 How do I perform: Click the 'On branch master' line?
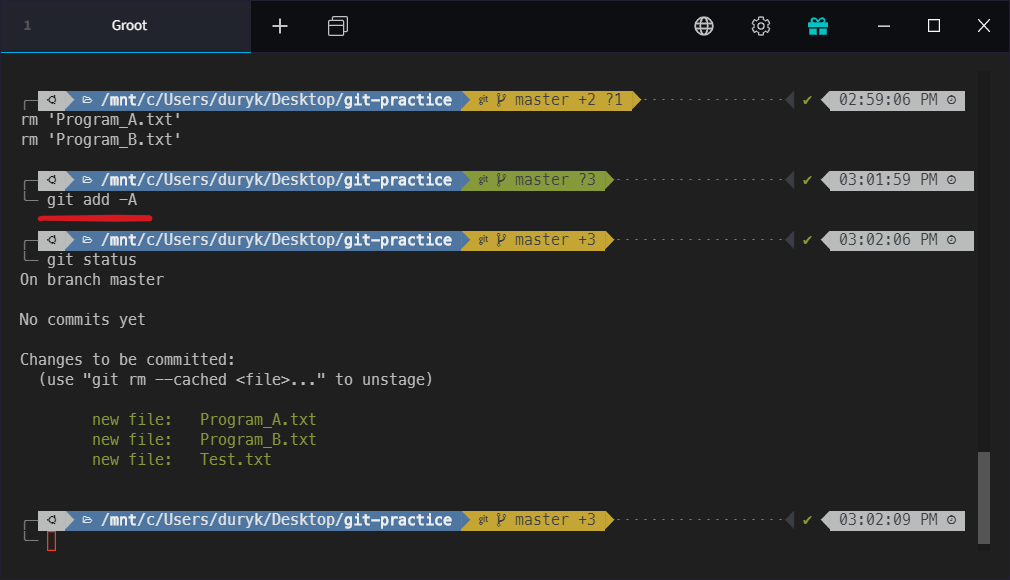(92, 280)
